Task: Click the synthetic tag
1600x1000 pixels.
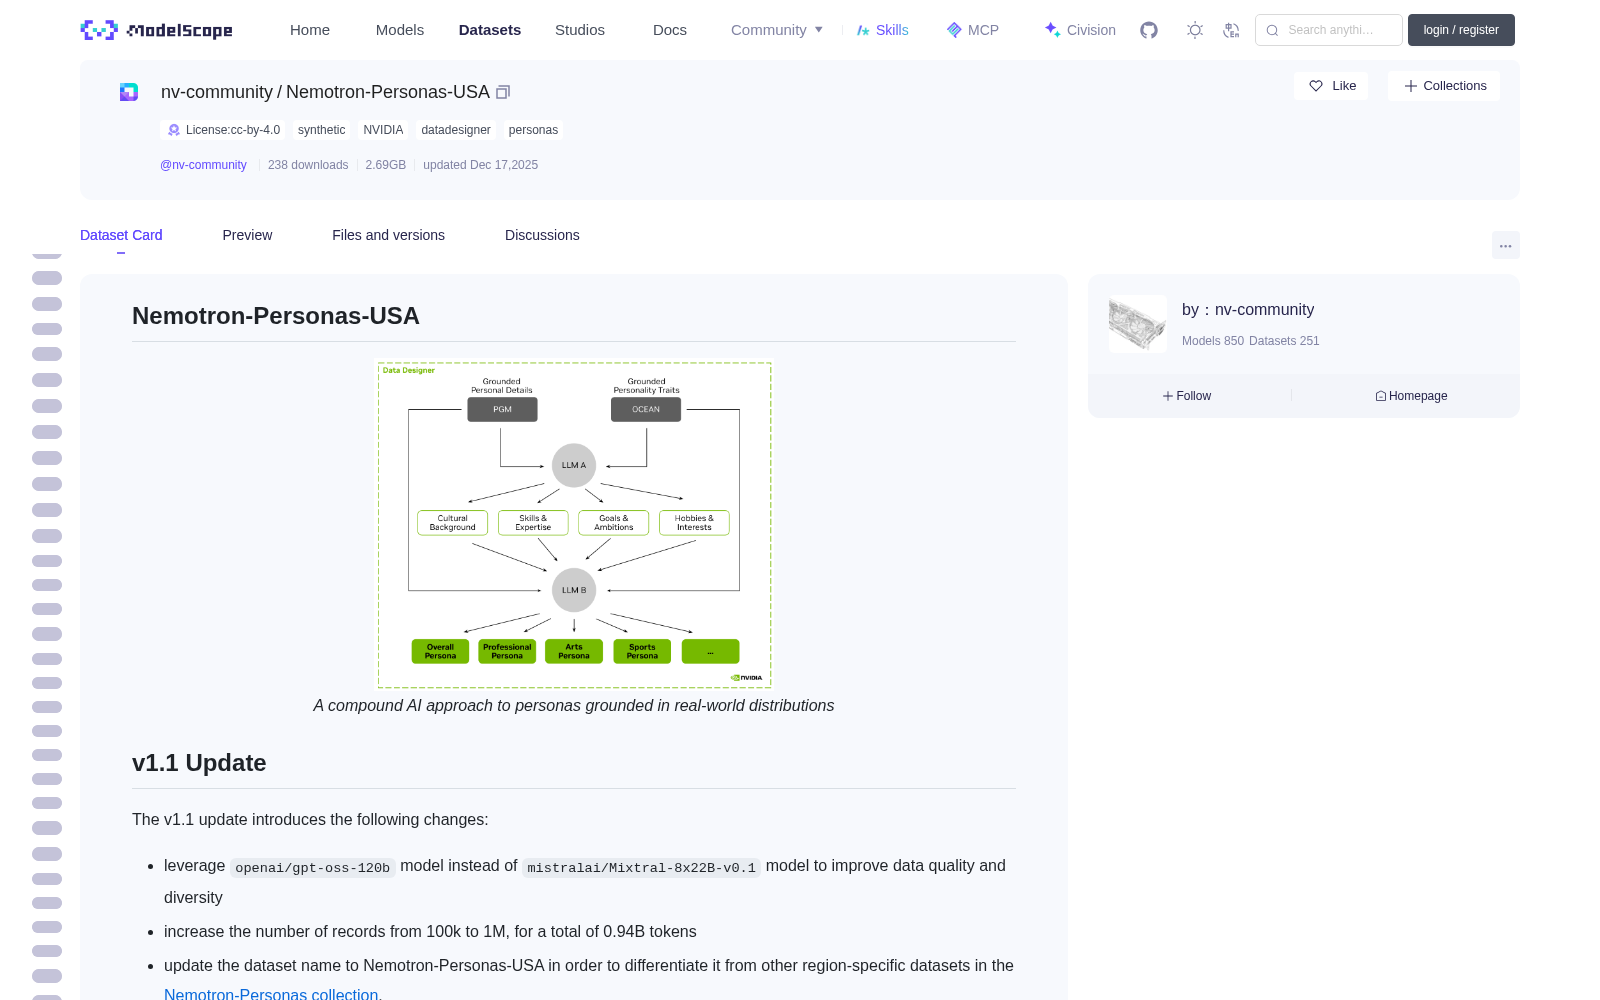Action: click(x=321, y=130)
